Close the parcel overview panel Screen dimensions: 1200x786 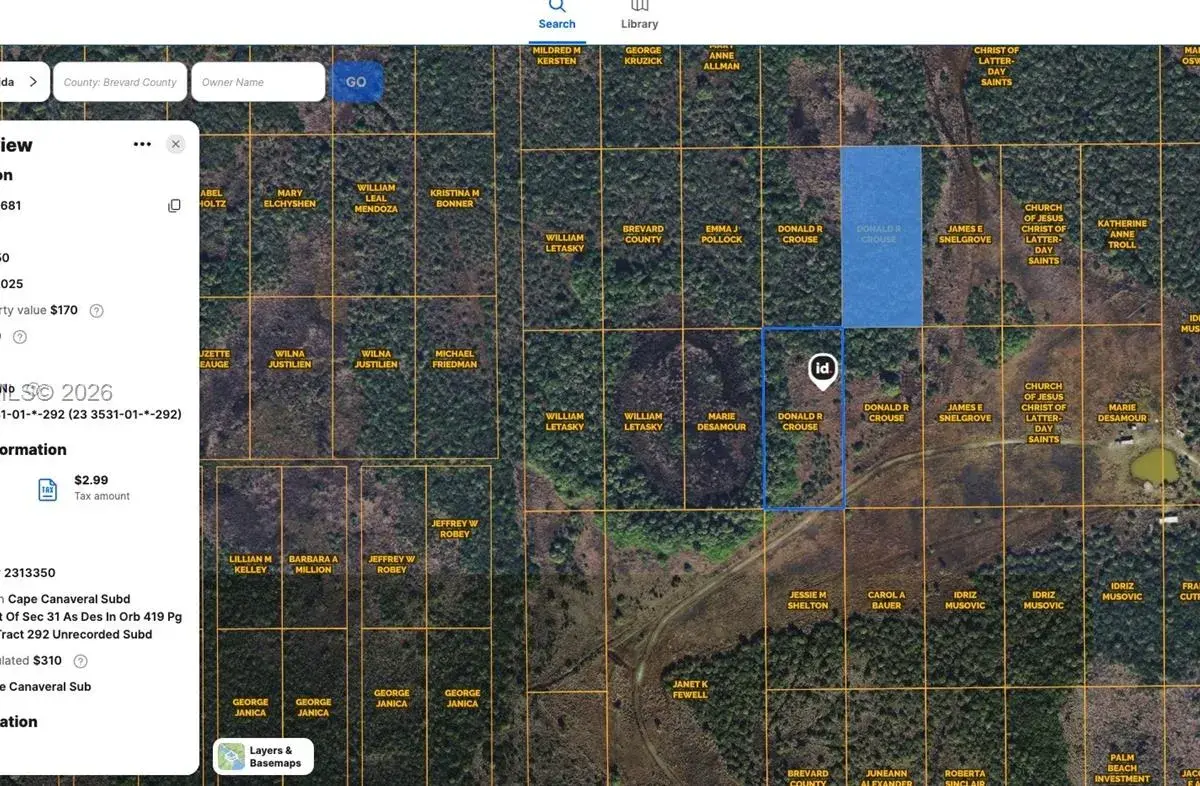[x=176, y=144]
